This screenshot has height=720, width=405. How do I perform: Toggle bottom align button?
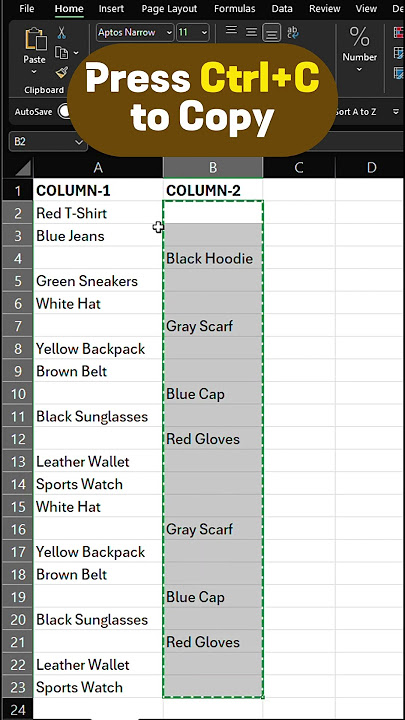coord(271,33)
